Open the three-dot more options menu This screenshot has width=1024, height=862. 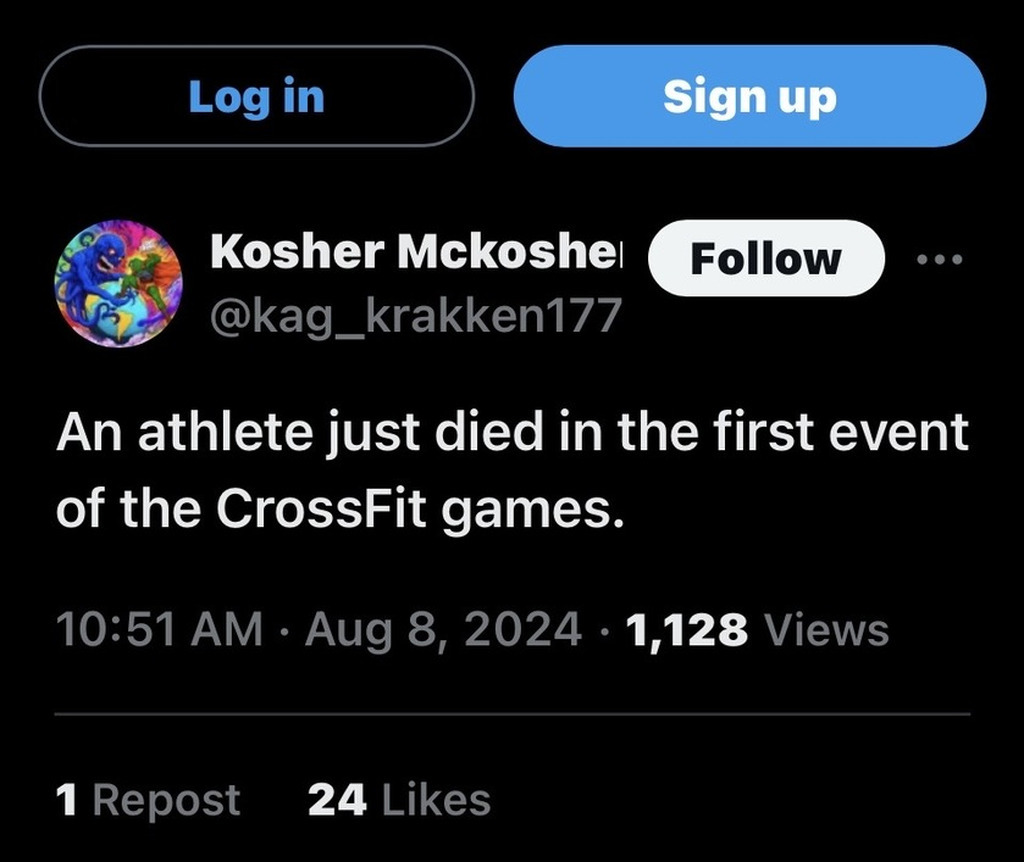[x=940, y=259]
